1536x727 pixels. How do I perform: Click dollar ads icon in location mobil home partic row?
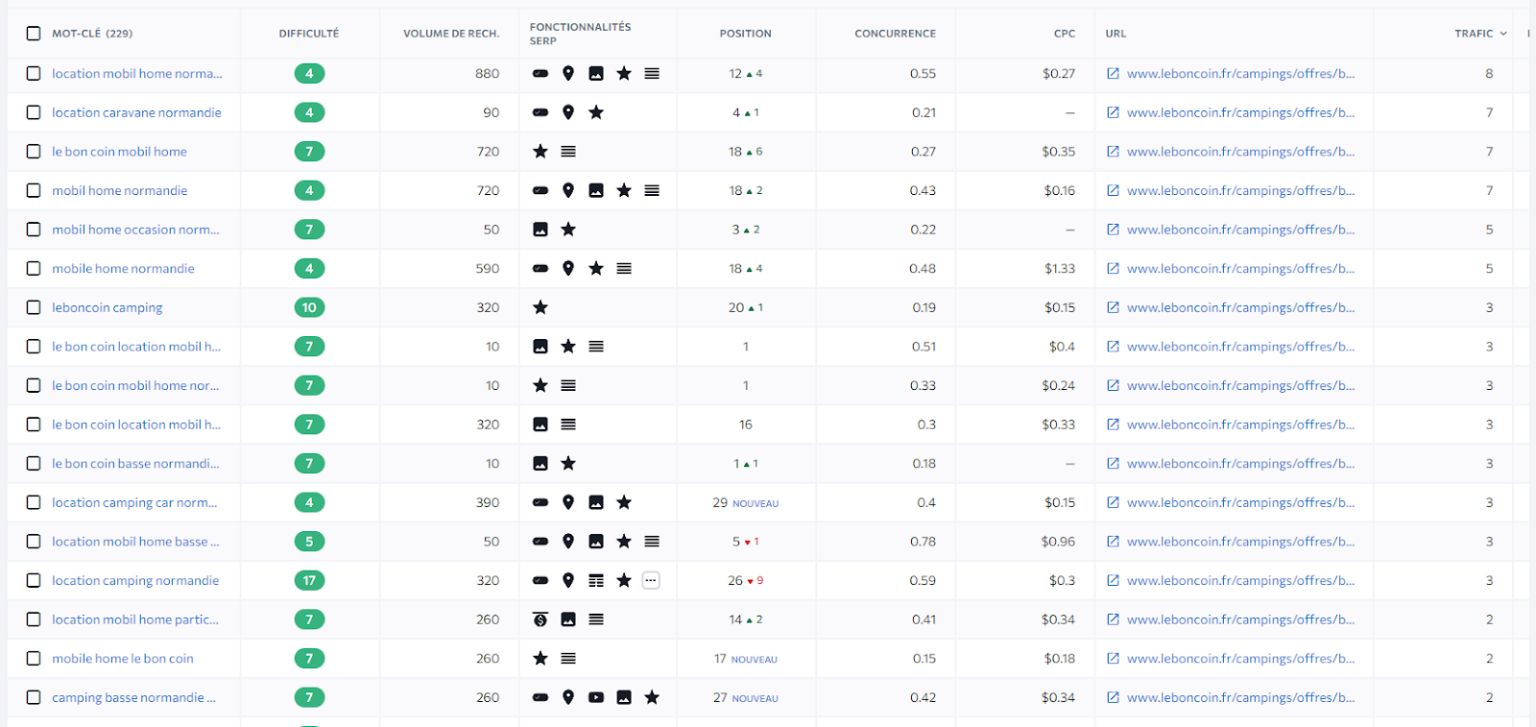coord(540,620)
